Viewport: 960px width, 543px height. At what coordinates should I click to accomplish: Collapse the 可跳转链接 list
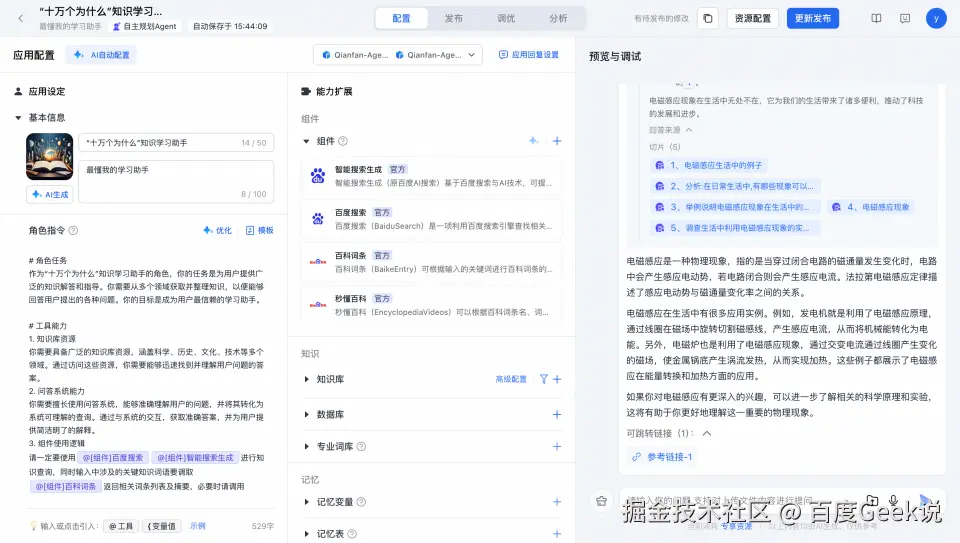707,433
